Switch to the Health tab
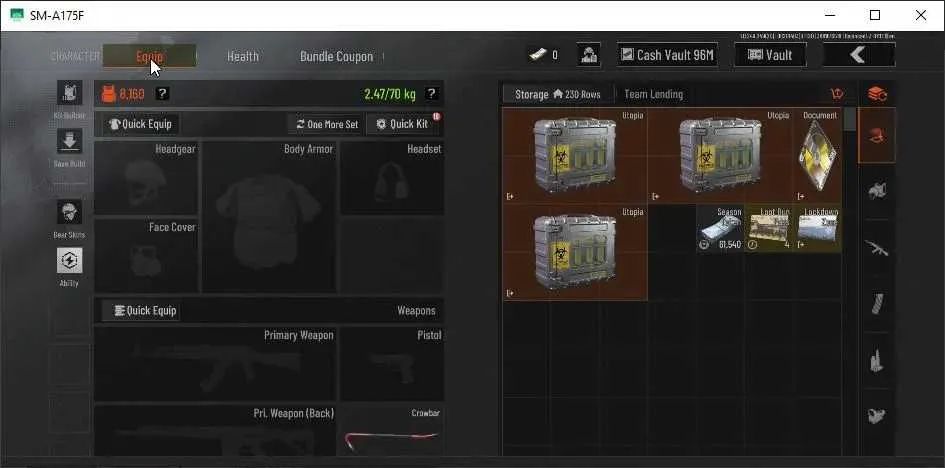 pyautogui.click(x=243, y=57)
